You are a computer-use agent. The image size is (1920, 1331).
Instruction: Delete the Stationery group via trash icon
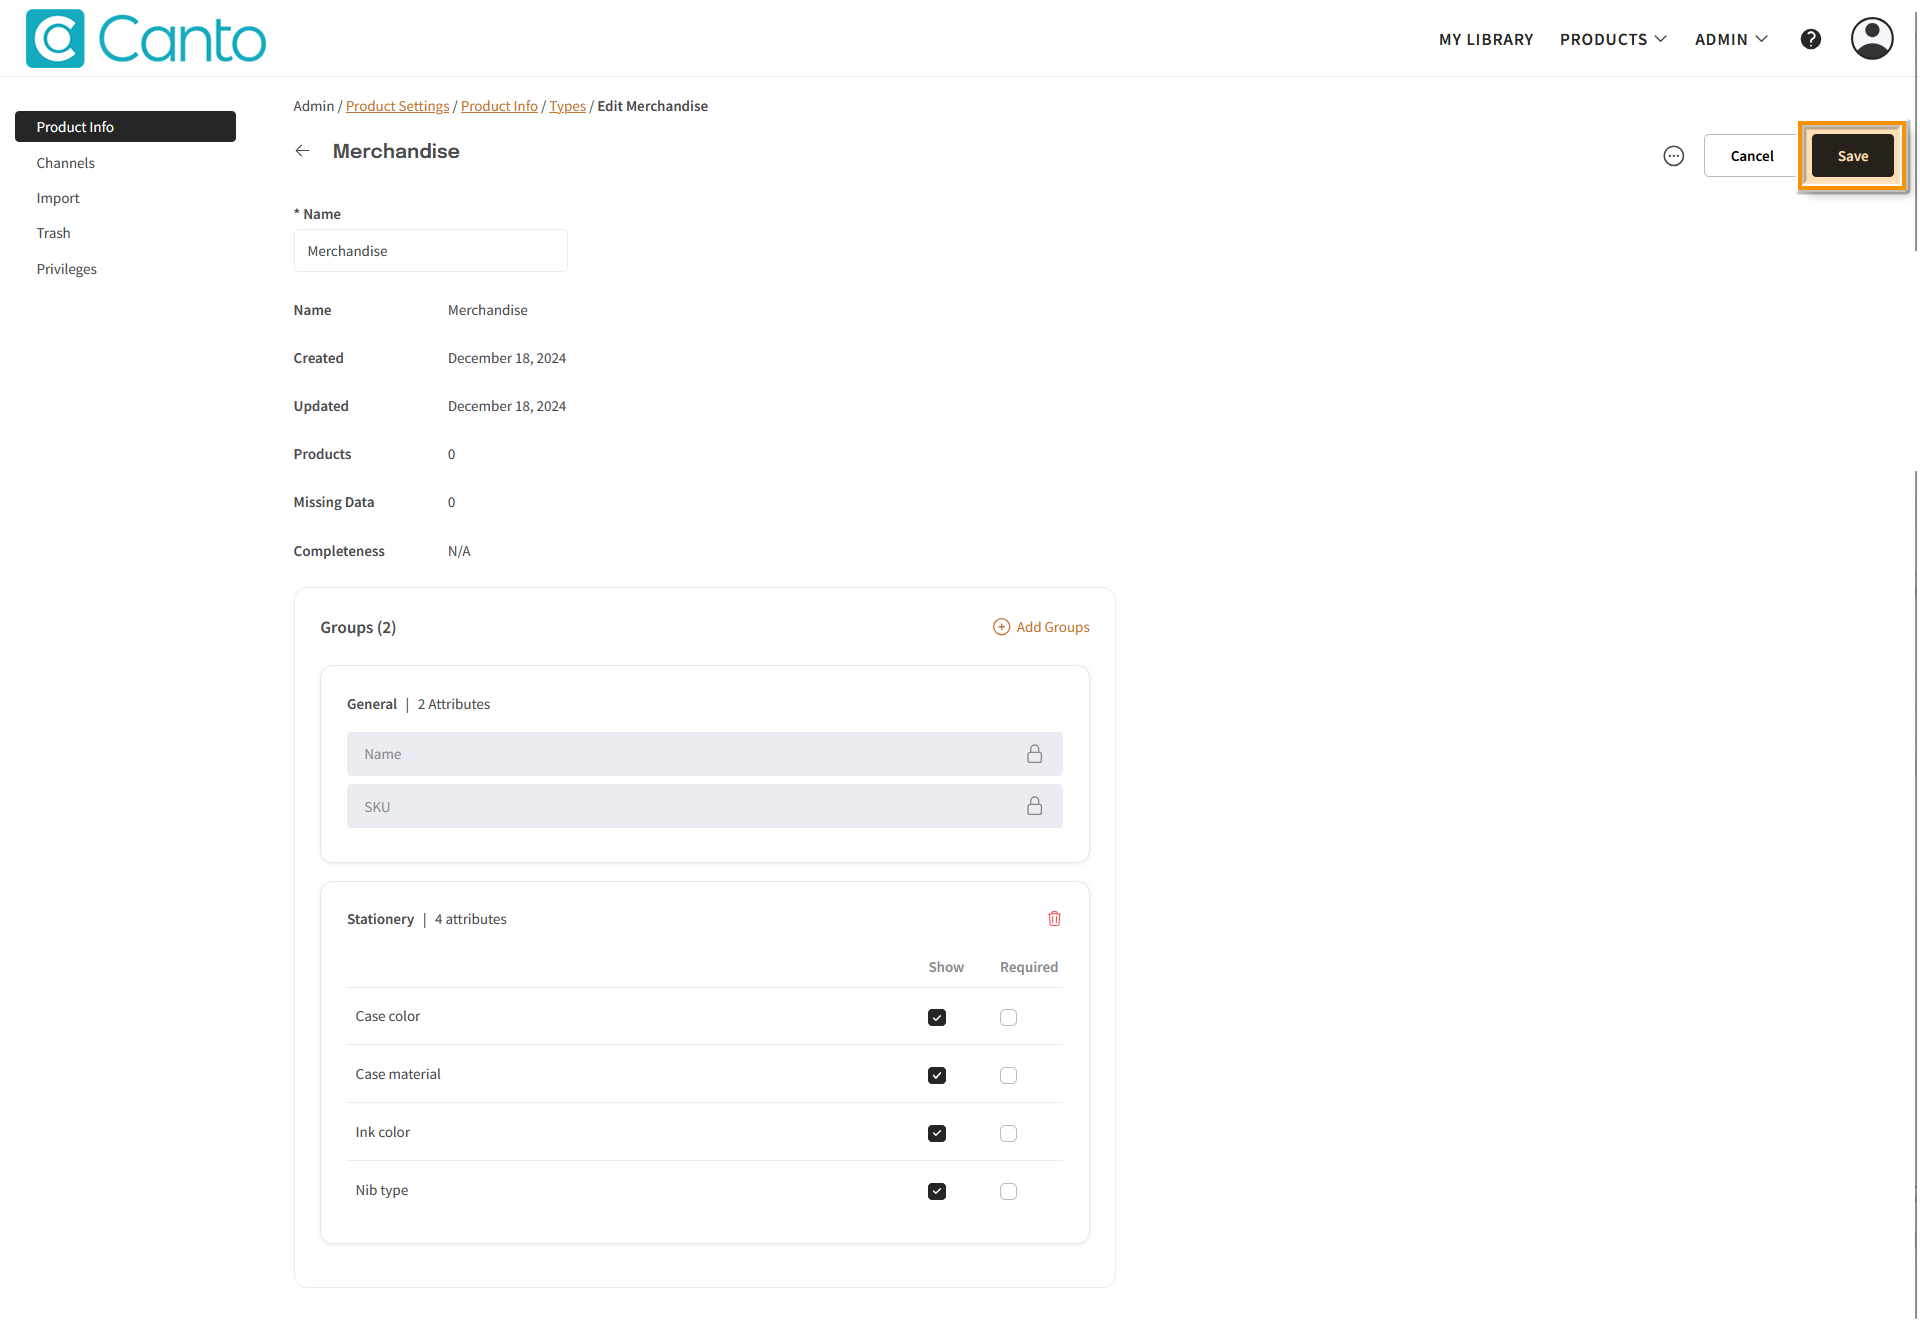[x=1054, y=918]
